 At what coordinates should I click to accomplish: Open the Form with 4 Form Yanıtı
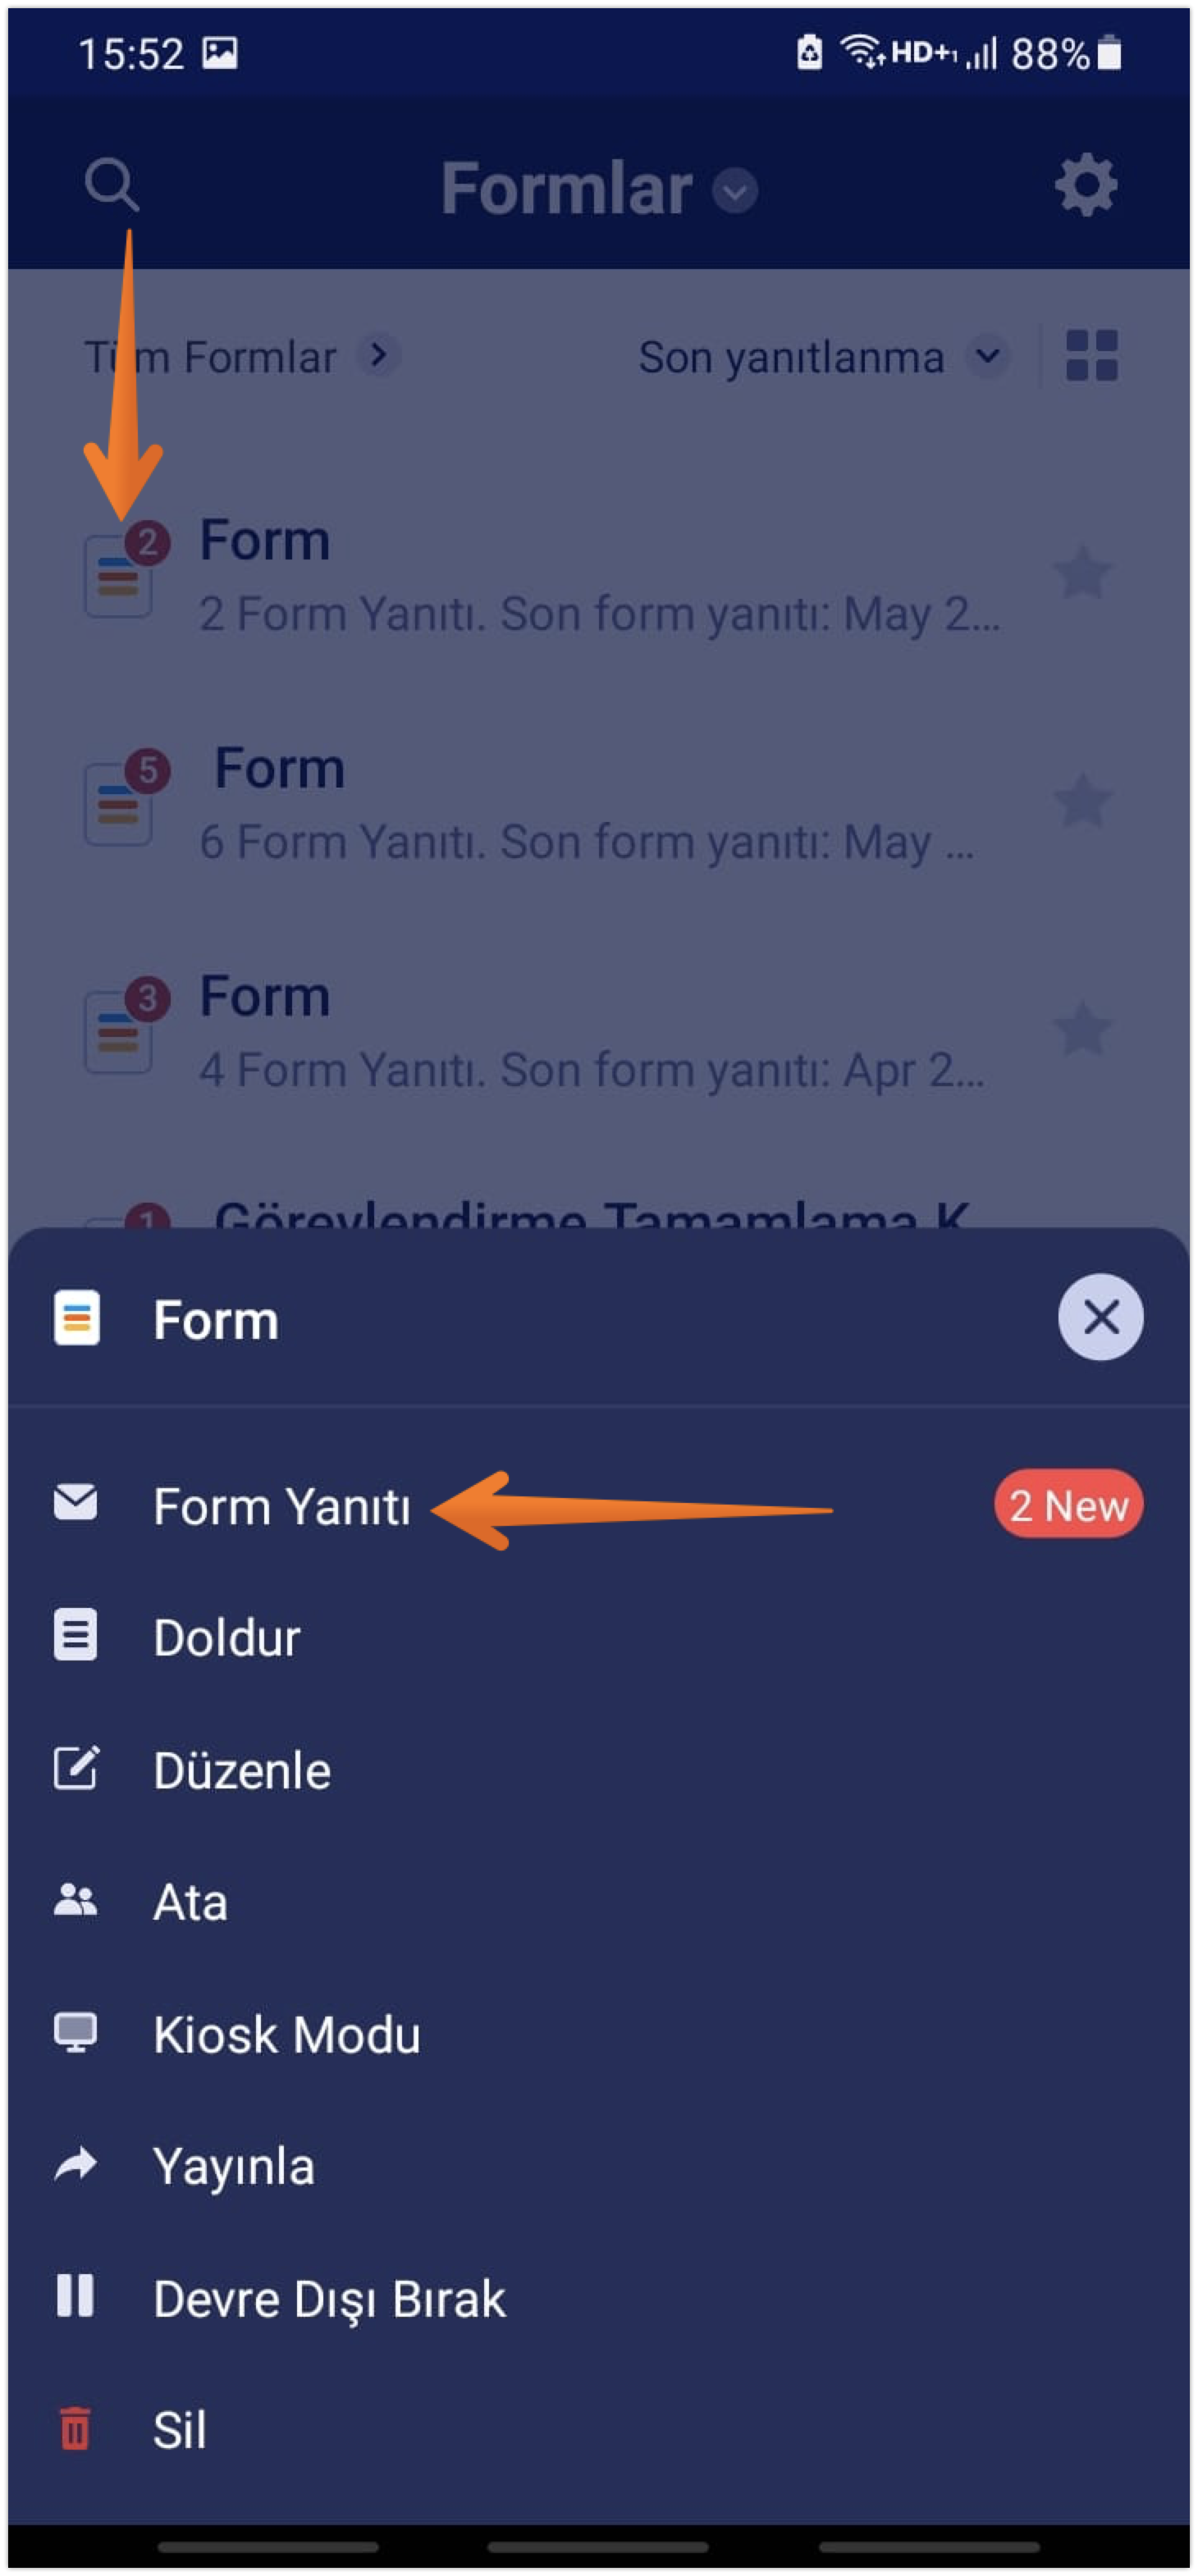click(590, 1032)
